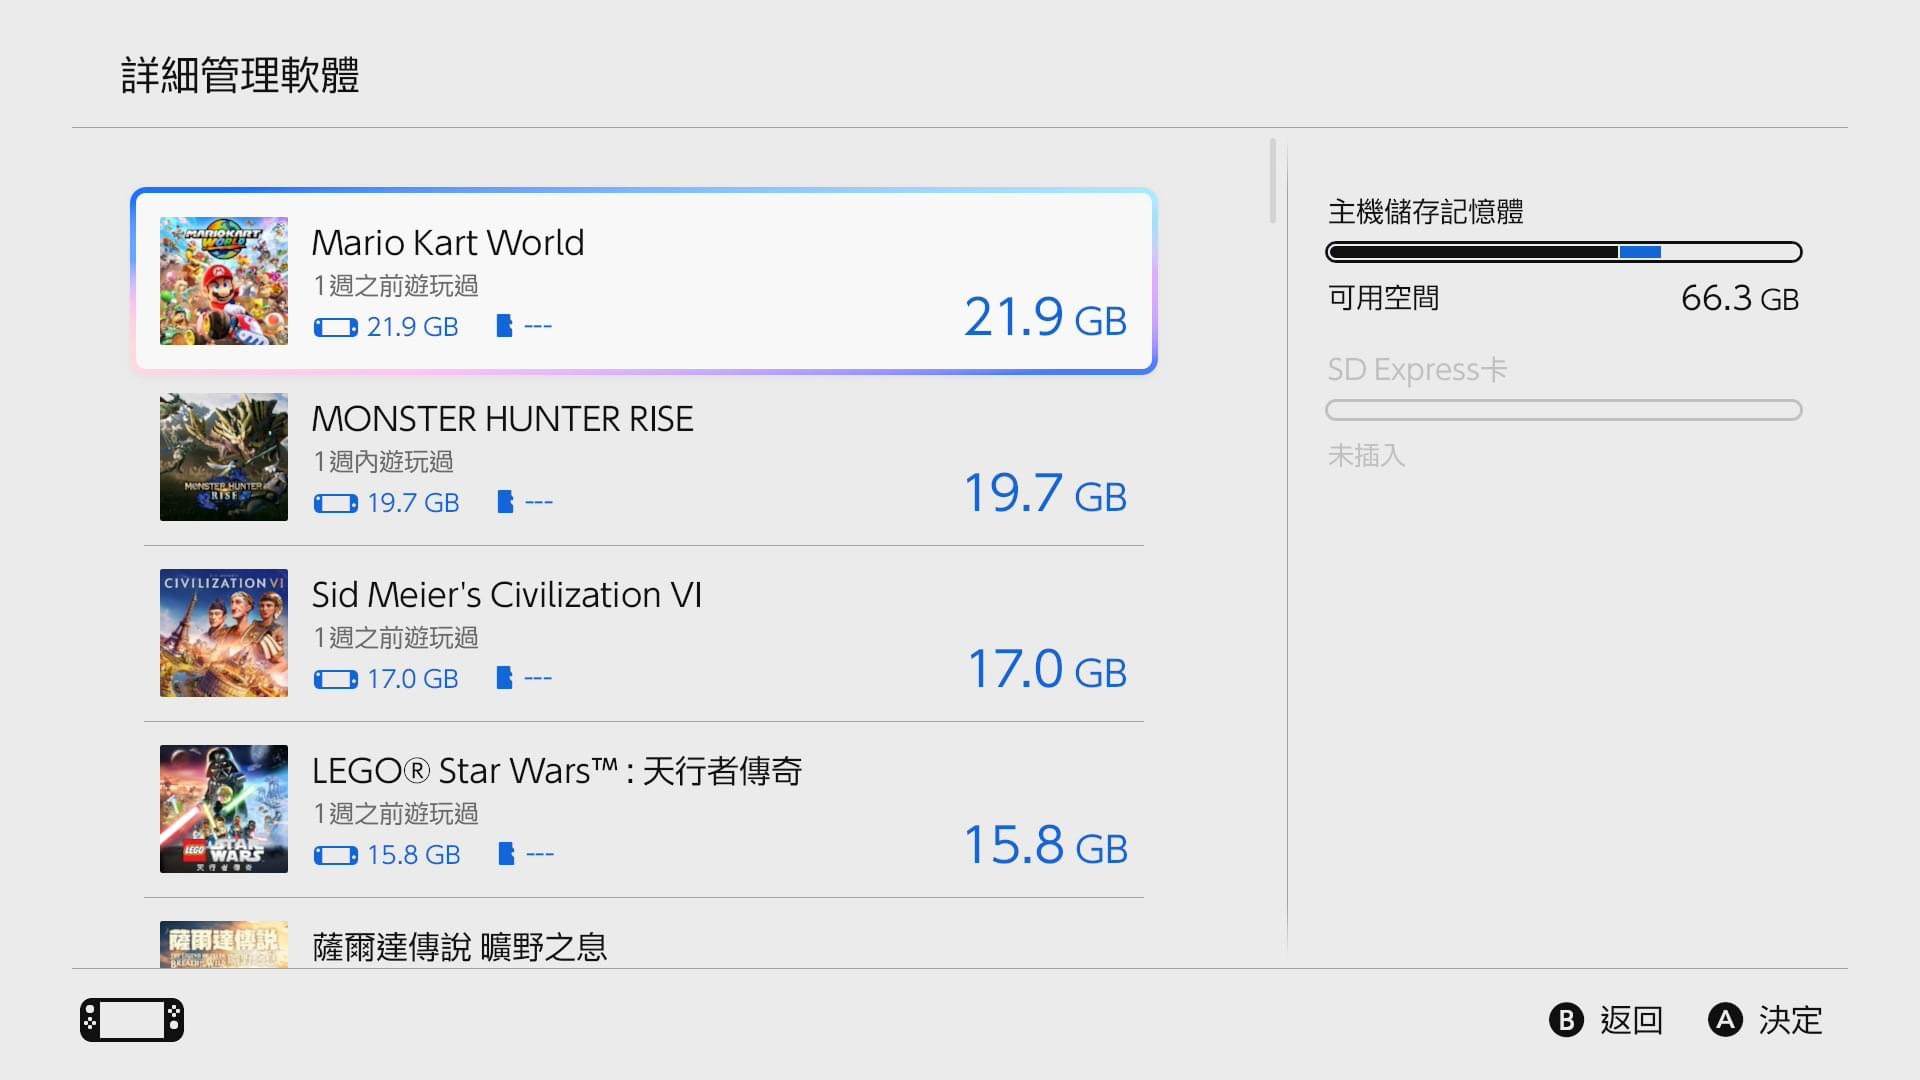Image resolution: width=1920 pixels, height=1080 pixels.
Task: Select the MONSTER HUNTER RISE title entry
Action: (x=502, y=419)
